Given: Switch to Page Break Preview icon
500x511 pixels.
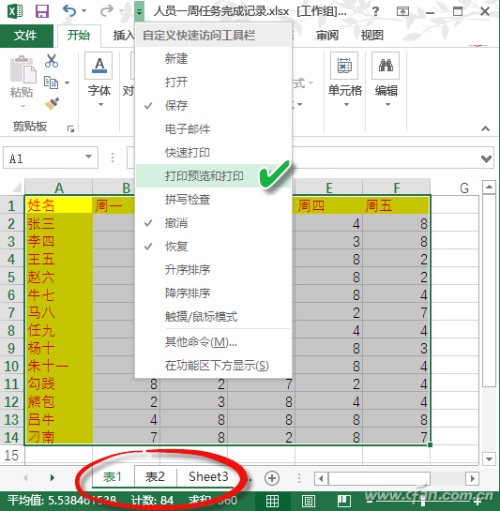Looking at the screenshot, I should [344, 501].
